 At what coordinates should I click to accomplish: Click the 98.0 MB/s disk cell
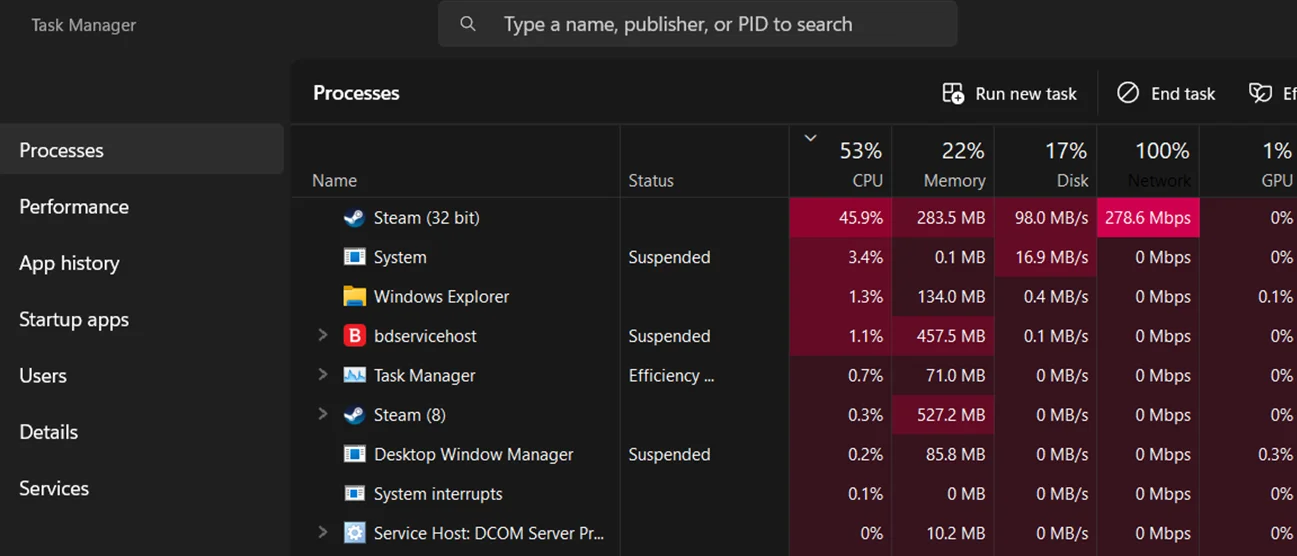(x=1046, y=218)
